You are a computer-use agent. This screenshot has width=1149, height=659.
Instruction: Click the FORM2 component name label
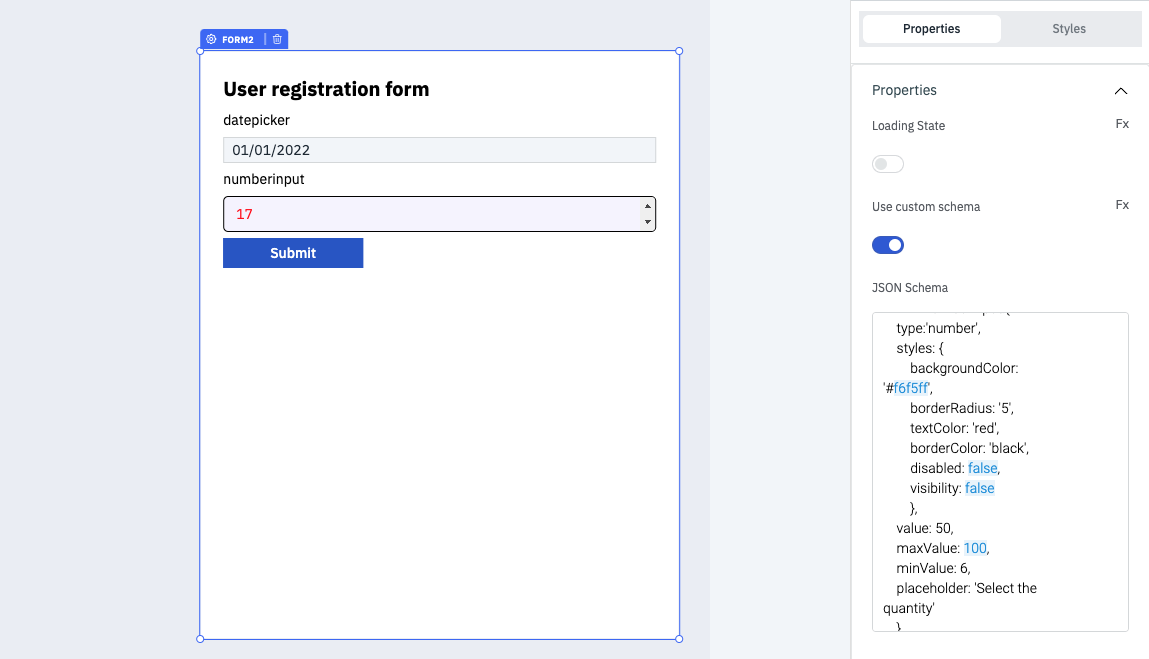tap(237, 39)
